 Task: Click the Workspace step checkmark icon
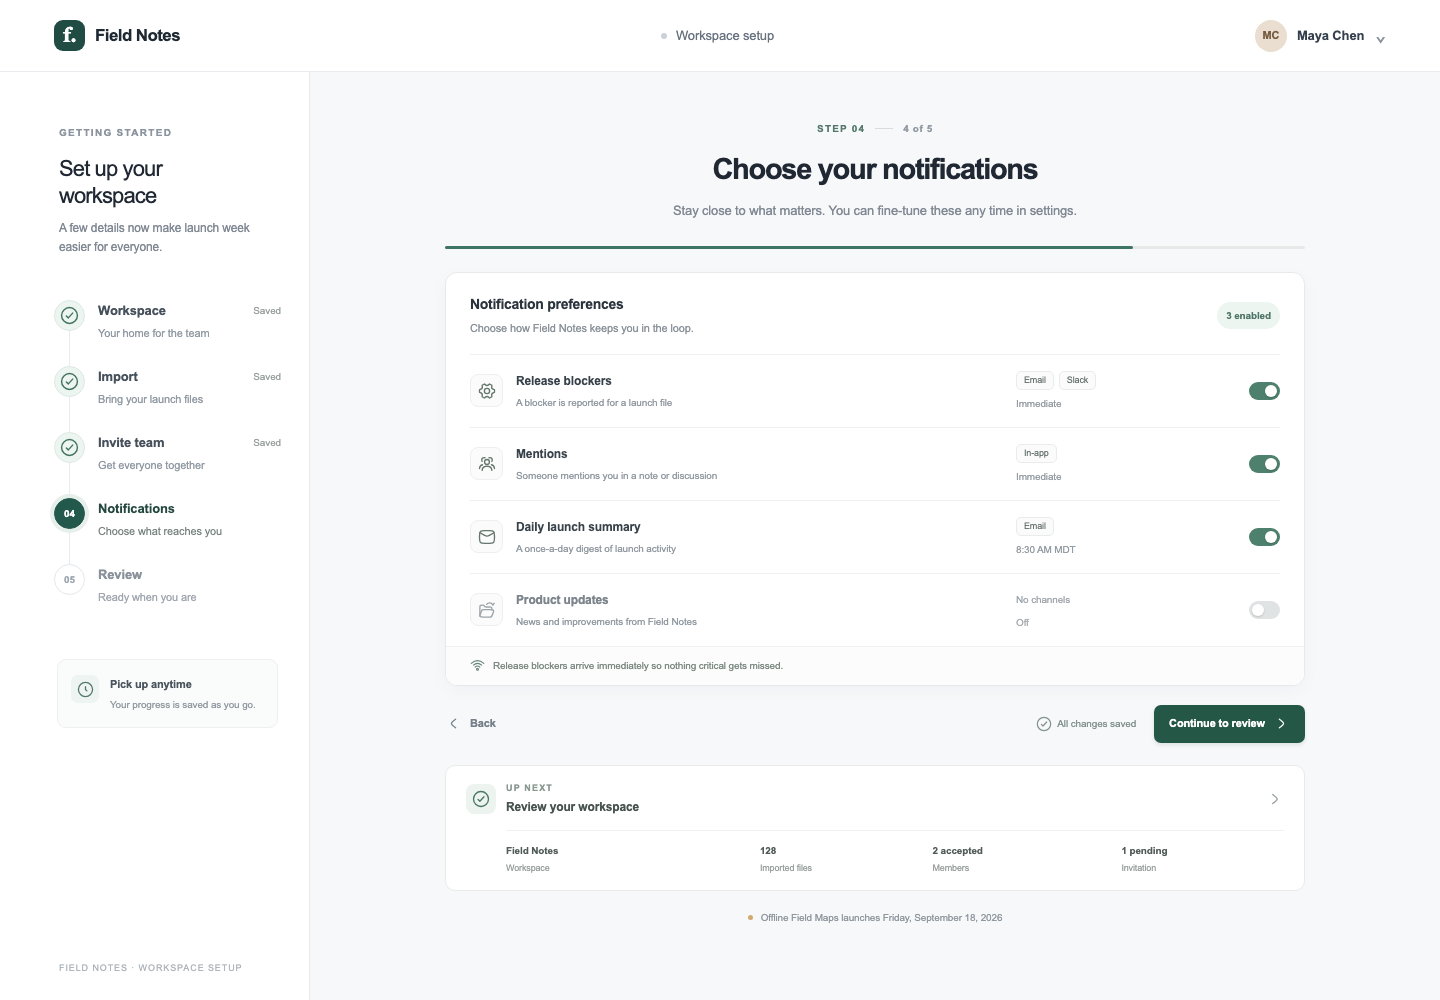click(x=69, y=315)
